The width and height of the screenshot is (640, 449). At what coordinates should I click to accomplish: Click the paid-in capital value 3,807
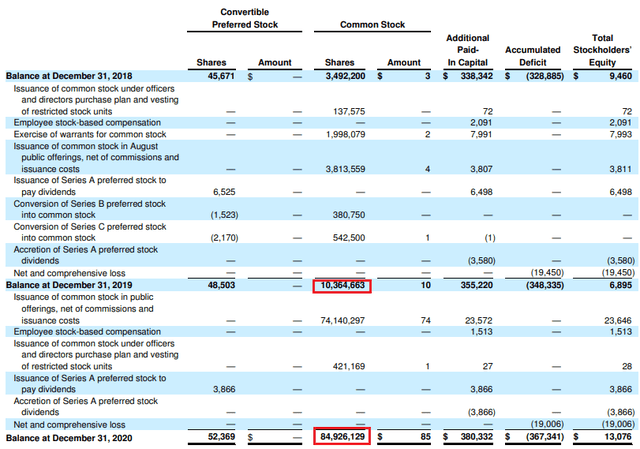tap(481, 169)
